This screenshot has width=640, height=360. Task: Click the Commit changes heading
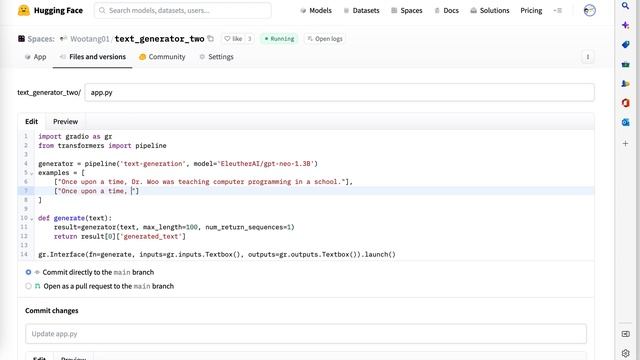point(51,311)
